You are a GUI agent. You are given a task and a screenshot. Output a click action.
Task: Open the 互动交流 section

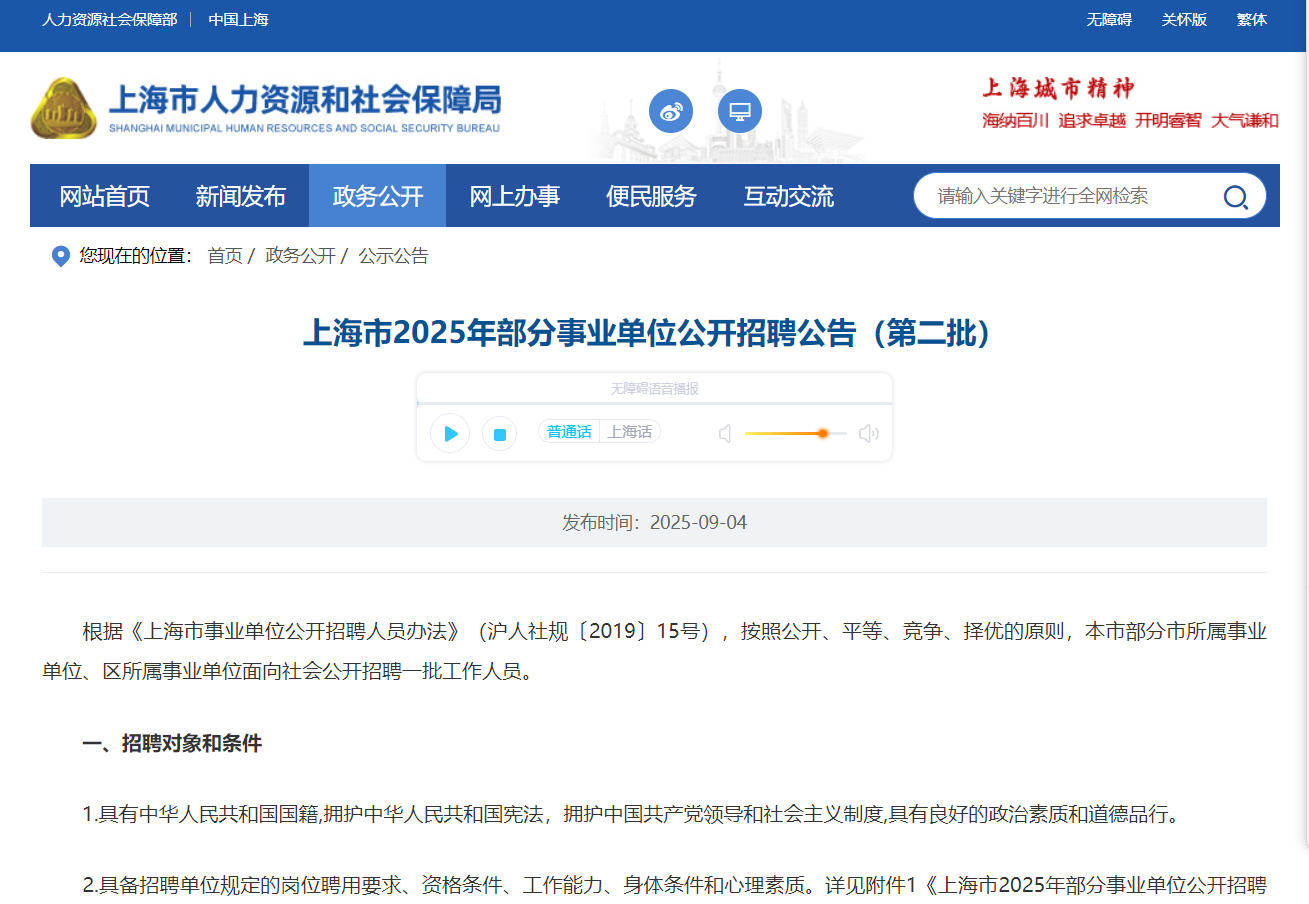click(787, 196)
